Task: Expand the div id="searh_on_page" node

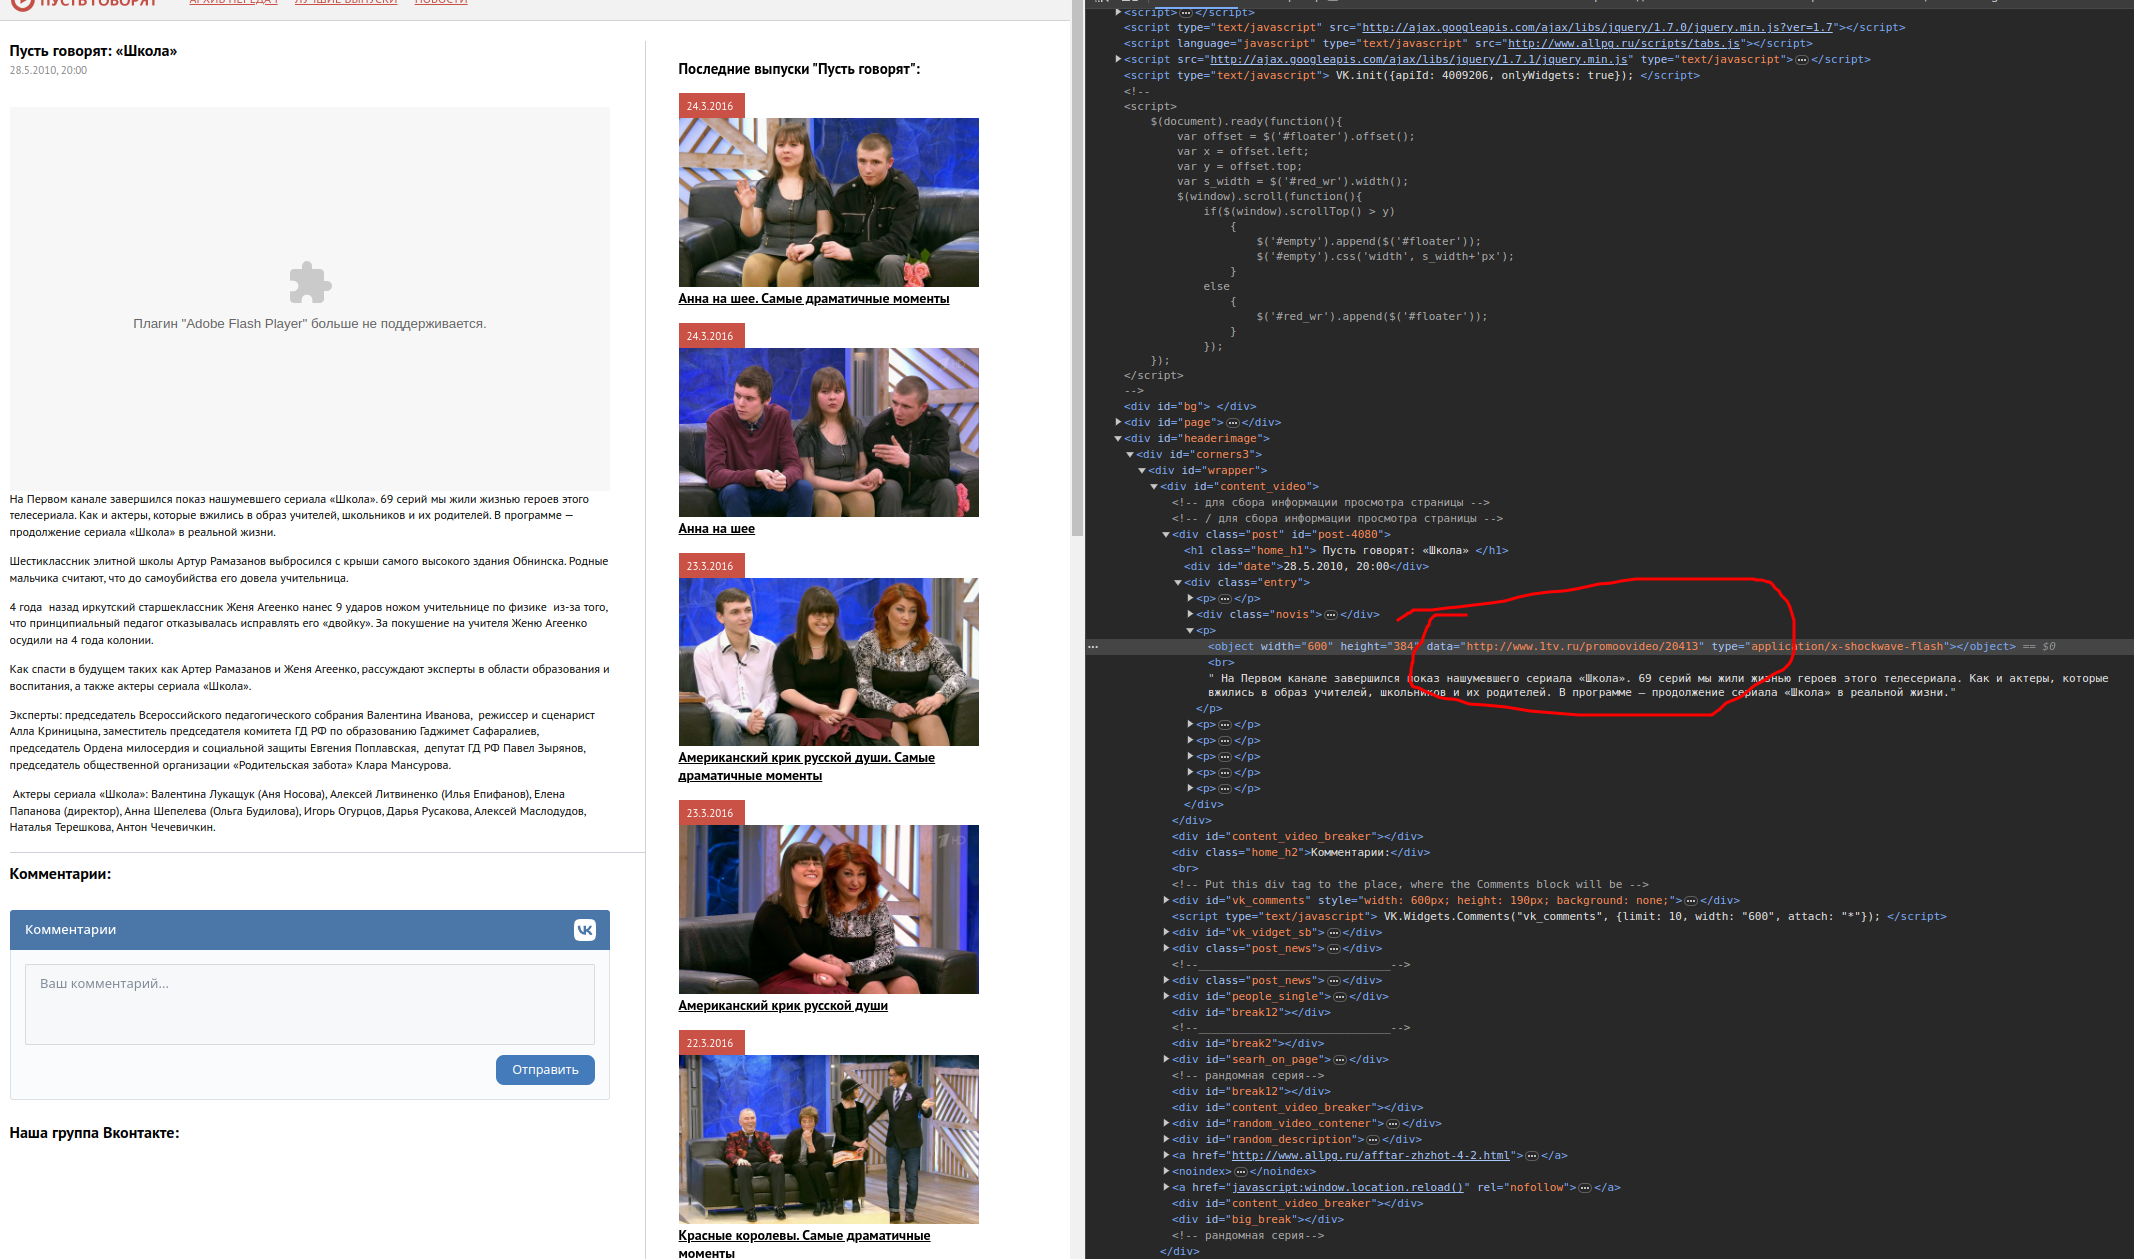Action: click(1166, 1060)
